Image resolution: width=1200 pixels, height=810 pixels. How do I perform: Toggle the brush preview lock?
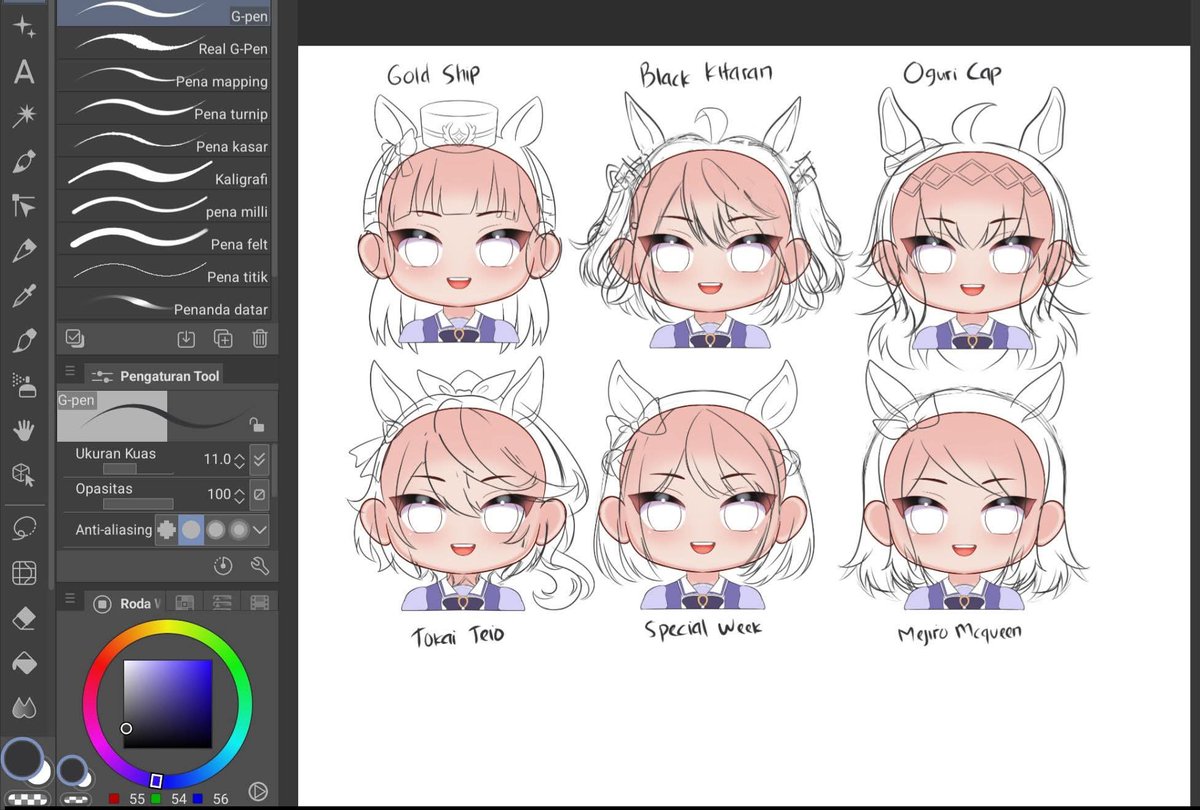click(x=256, y=423)
